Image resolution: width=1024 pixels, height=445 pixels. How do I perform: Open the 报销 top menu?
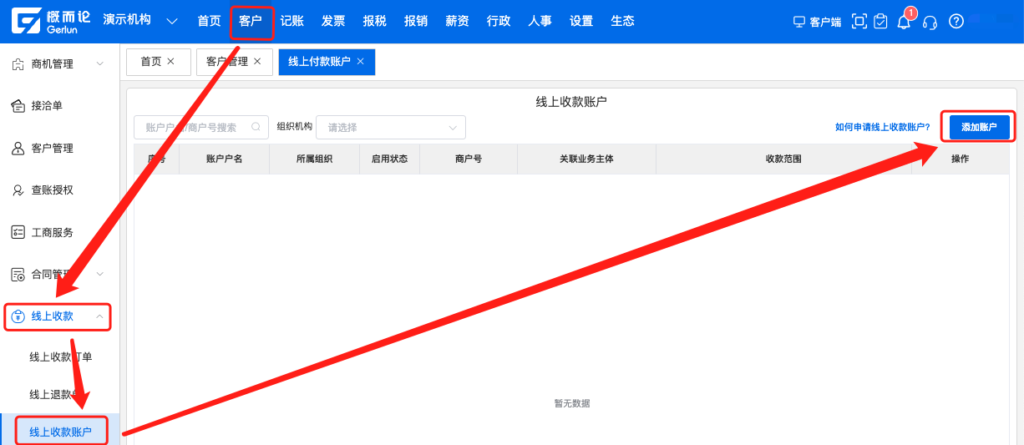[x=416, y=21]
